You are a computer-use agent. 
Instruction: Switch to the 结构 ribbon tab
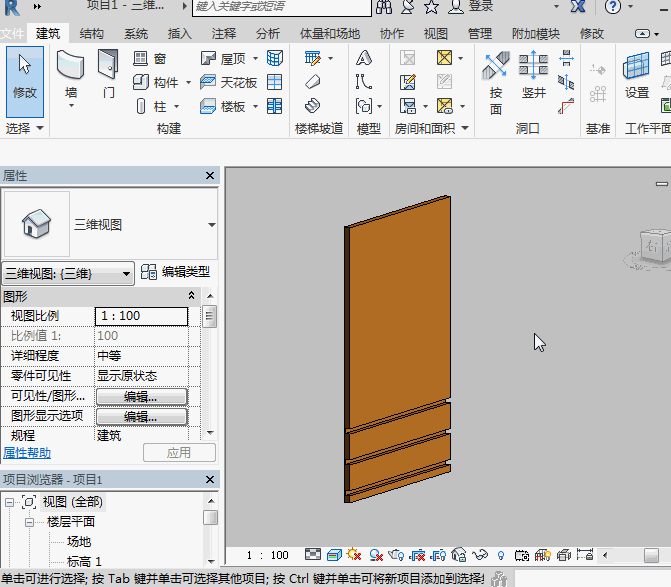click(x=91, y=33)
